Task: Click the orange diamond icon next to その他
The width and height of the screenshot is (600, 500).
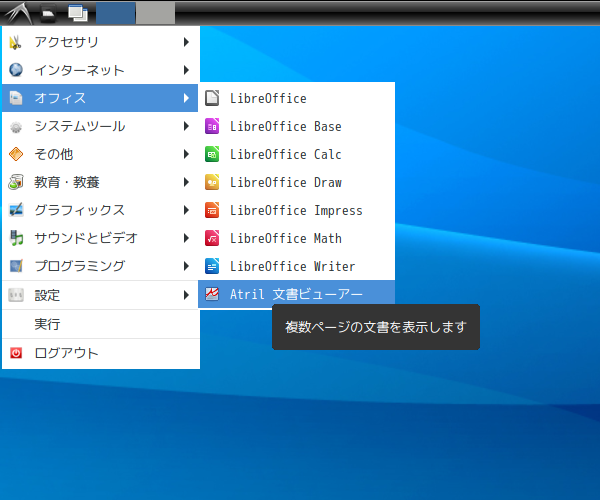Action: coord(16,154)
